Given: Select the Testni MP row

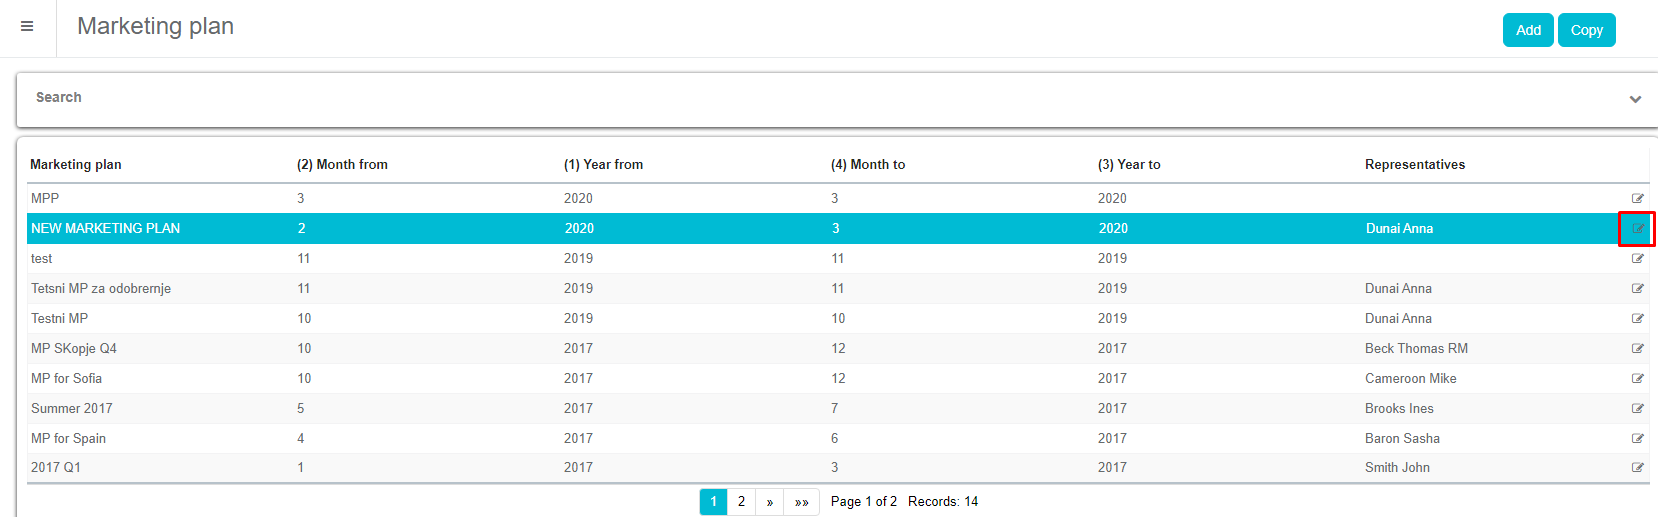Looking at the screenshot, I should tap(59, 319).
